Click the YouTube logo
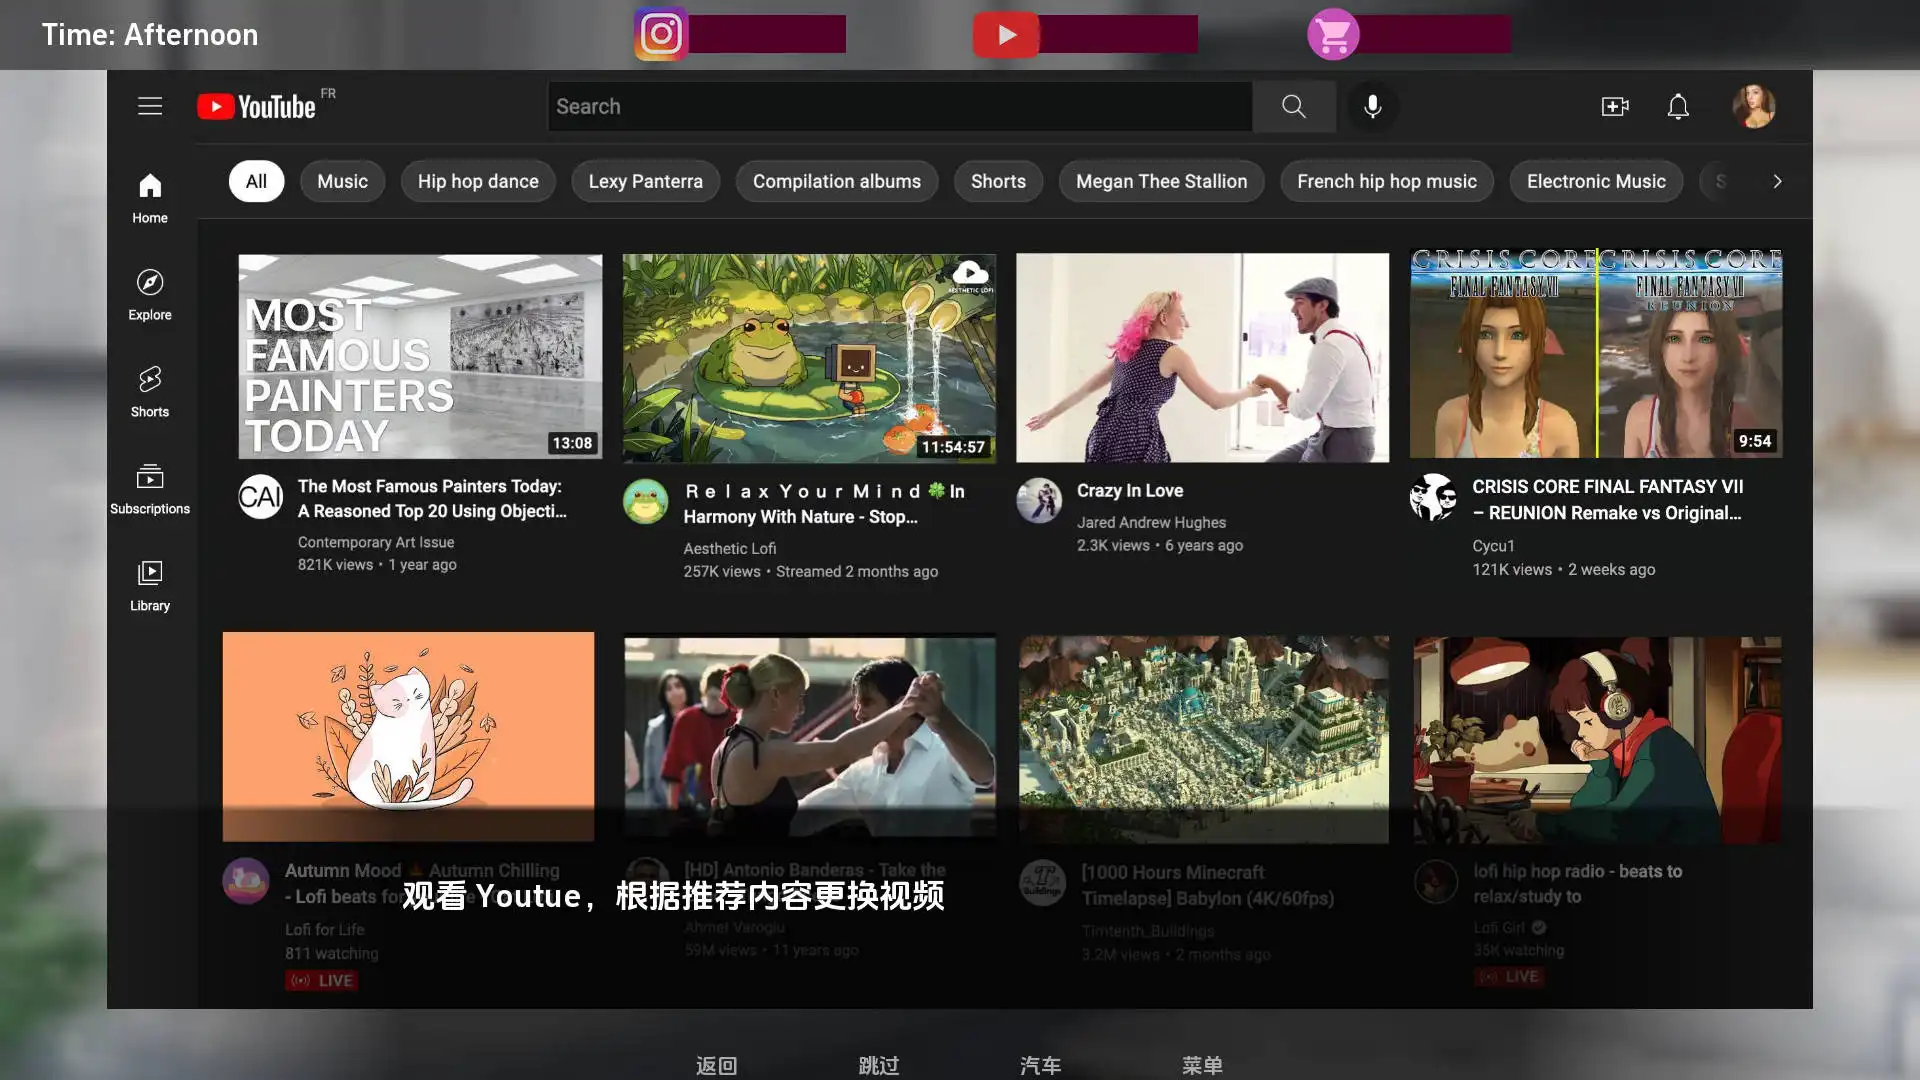The height and width of the screenshot is (1080, 1920). click(x=257, y=106)
